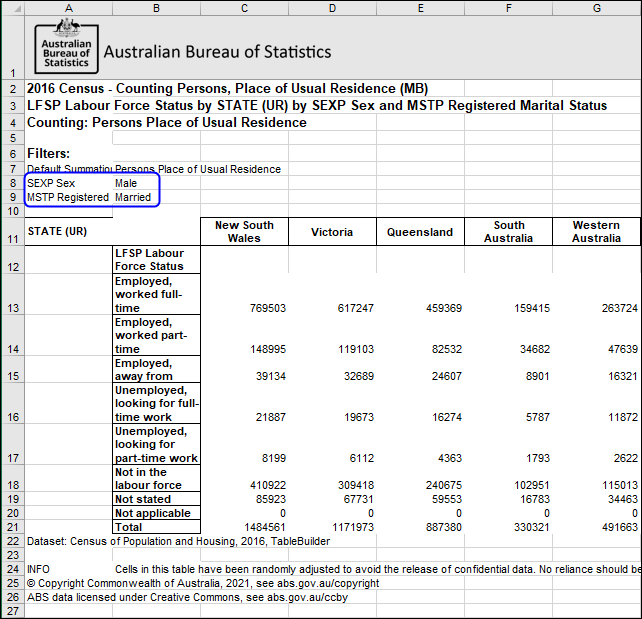The image size is (642, 619).
Task: Click cell value 5787
Action: tap(538, 417)
